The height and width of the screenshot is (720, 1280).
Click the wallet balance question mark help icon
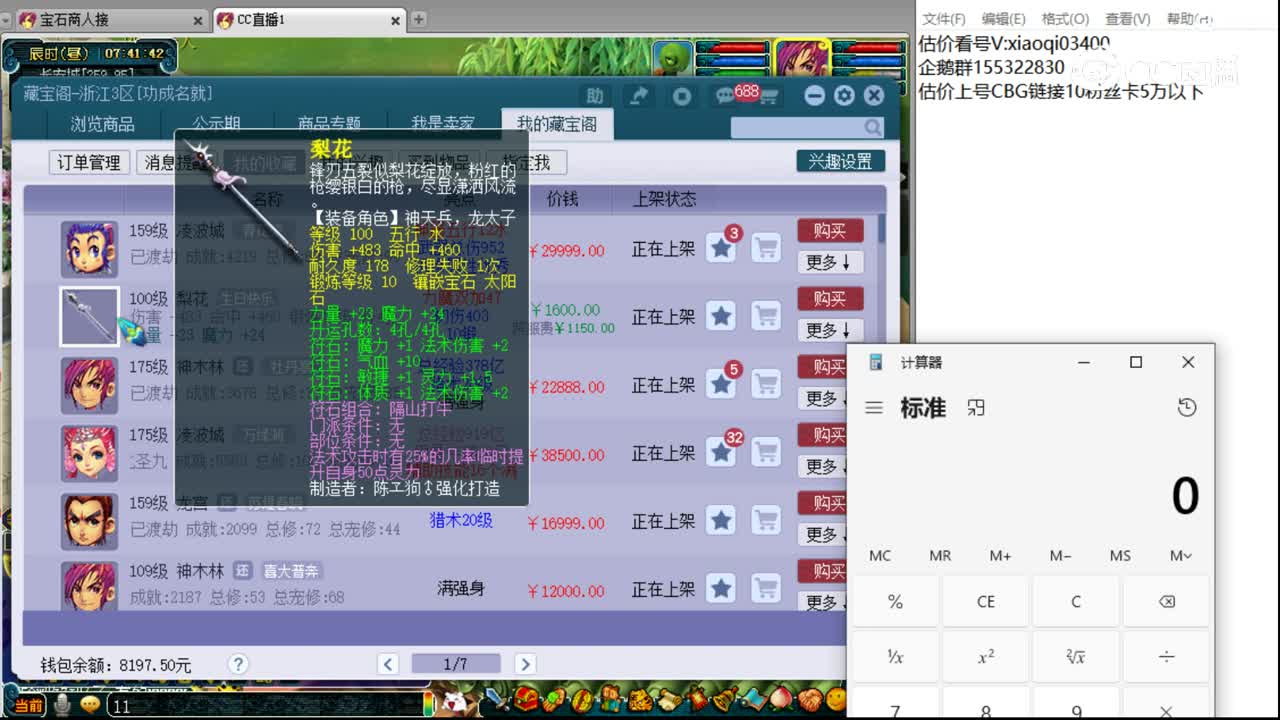coord(238,664)
